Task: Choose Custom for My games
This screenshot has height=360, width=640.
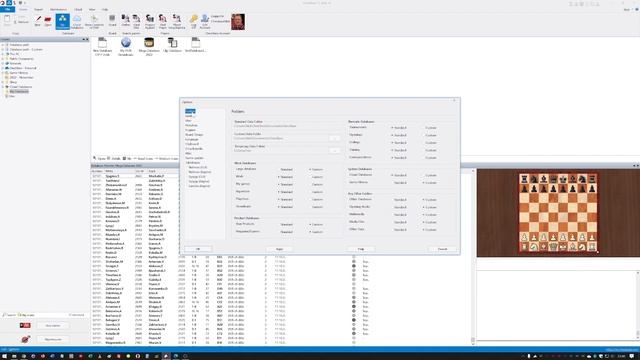Action: 316,184
